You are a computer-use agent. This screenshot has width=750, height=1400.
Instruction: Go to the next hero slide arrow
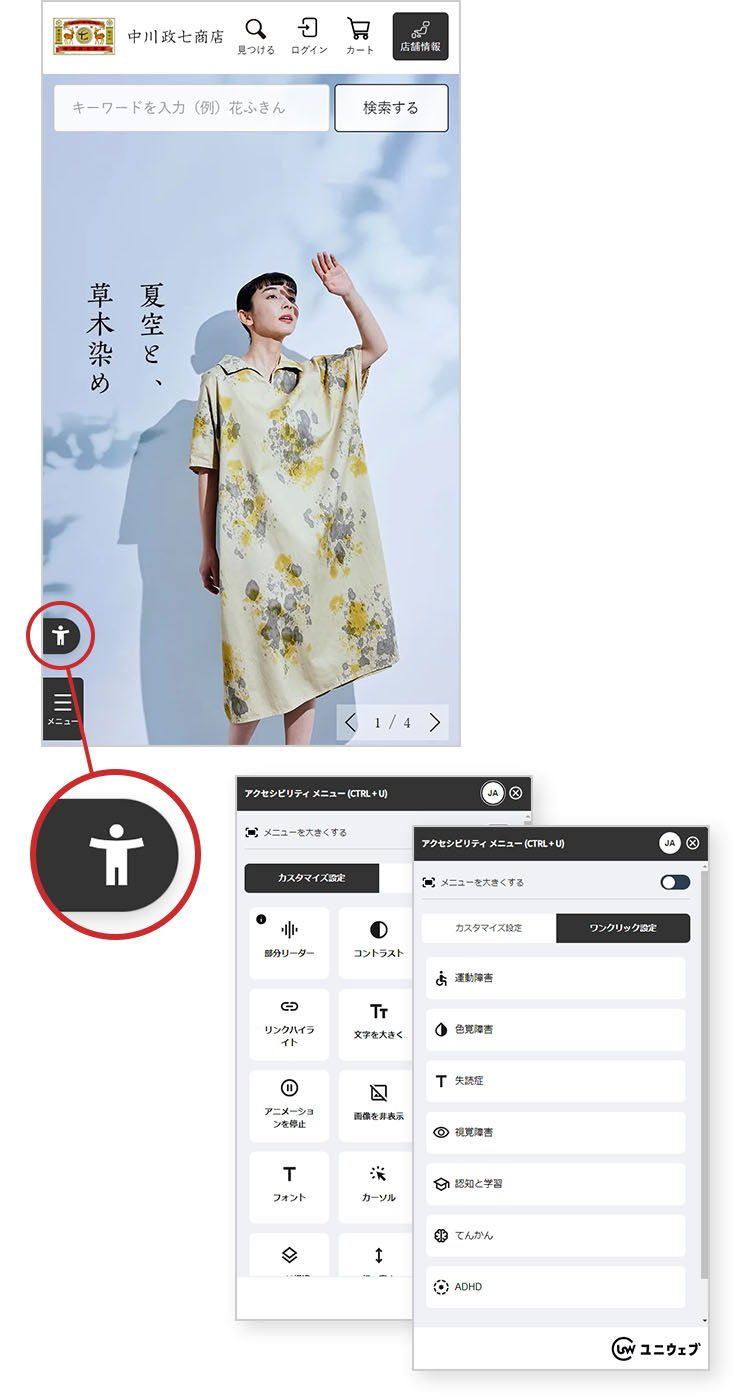click(x=434, y=722)
